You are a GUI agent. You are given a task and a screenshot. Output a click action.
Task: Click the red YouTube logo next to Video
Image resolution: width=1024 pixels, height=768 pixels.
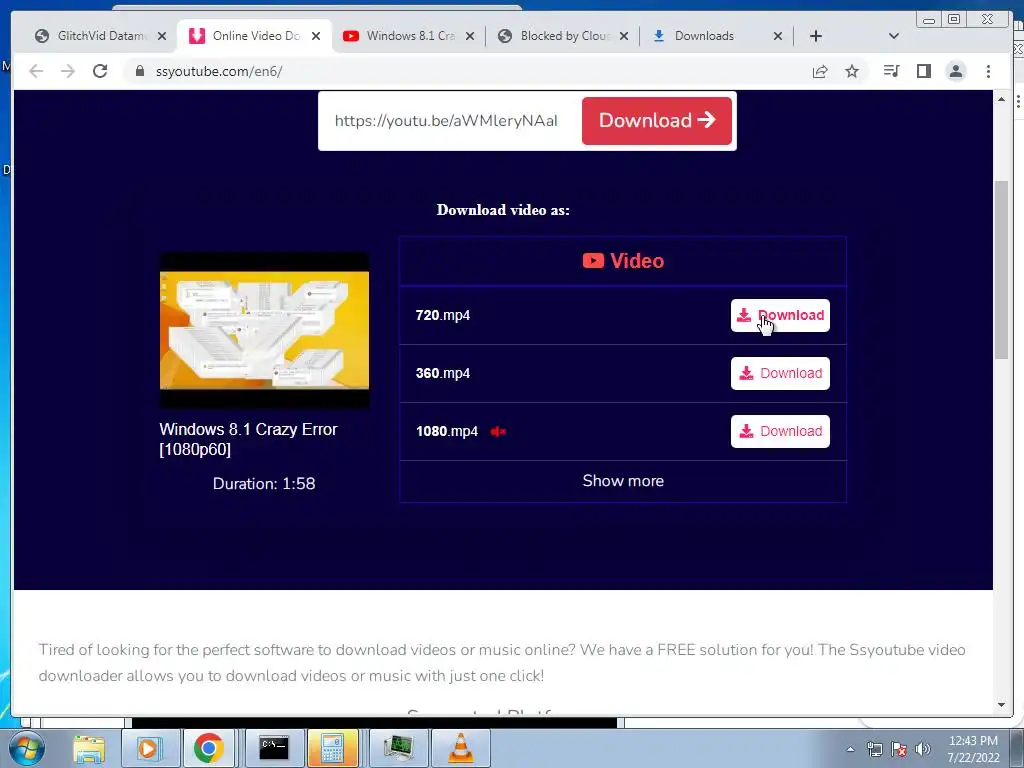tap(593, 261)
